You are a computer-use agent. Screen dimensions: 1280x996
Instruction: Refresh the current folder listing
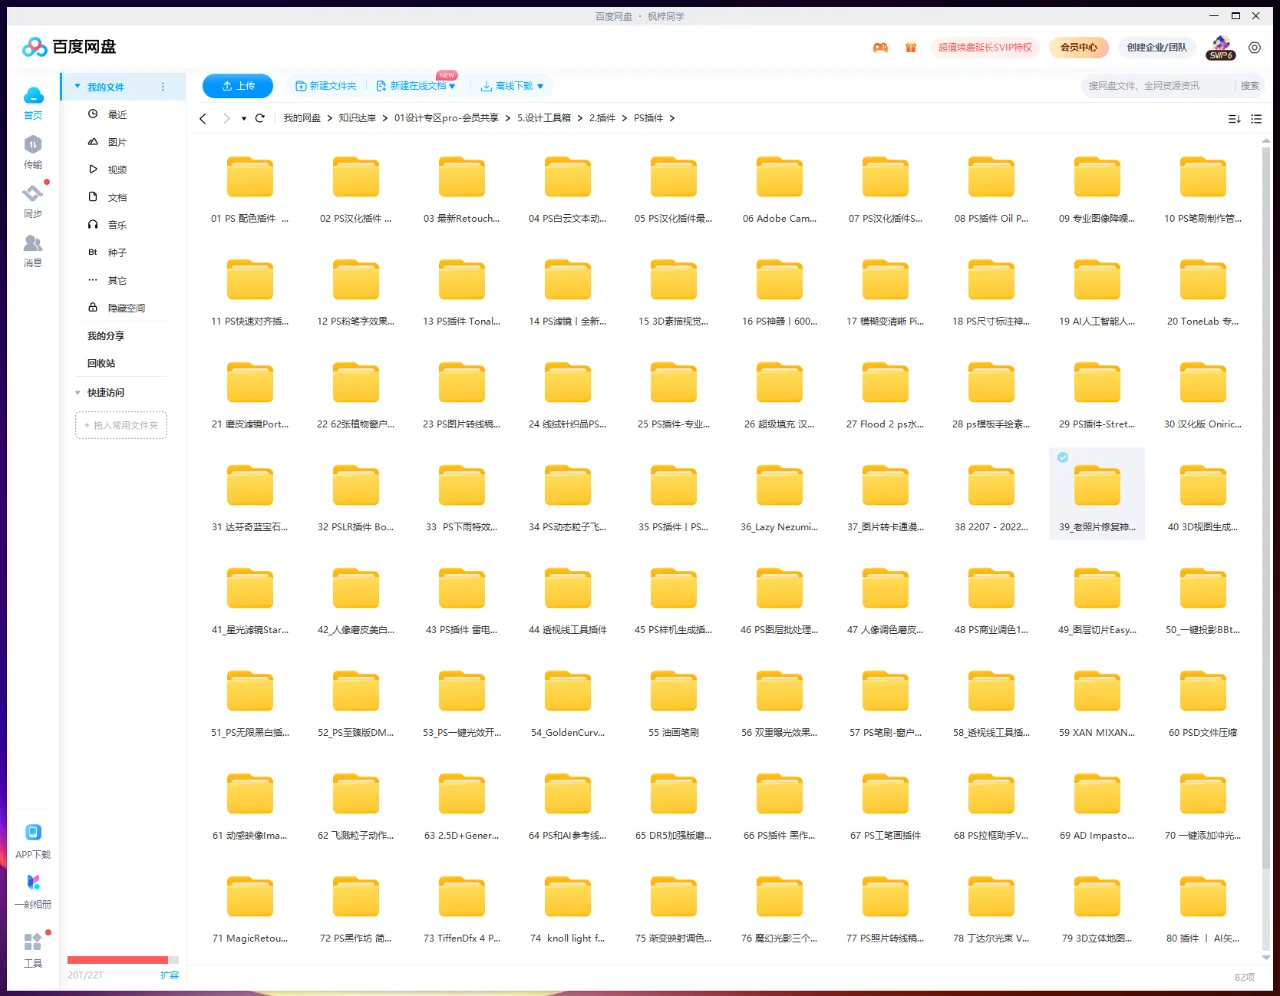[x=260, y=118]
